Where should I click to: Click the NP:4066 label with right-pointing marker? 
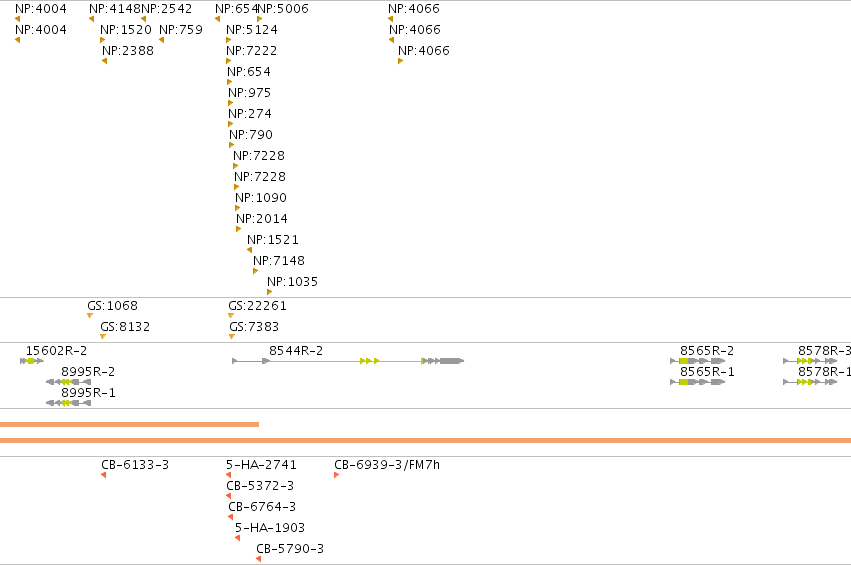click(424, 50)
